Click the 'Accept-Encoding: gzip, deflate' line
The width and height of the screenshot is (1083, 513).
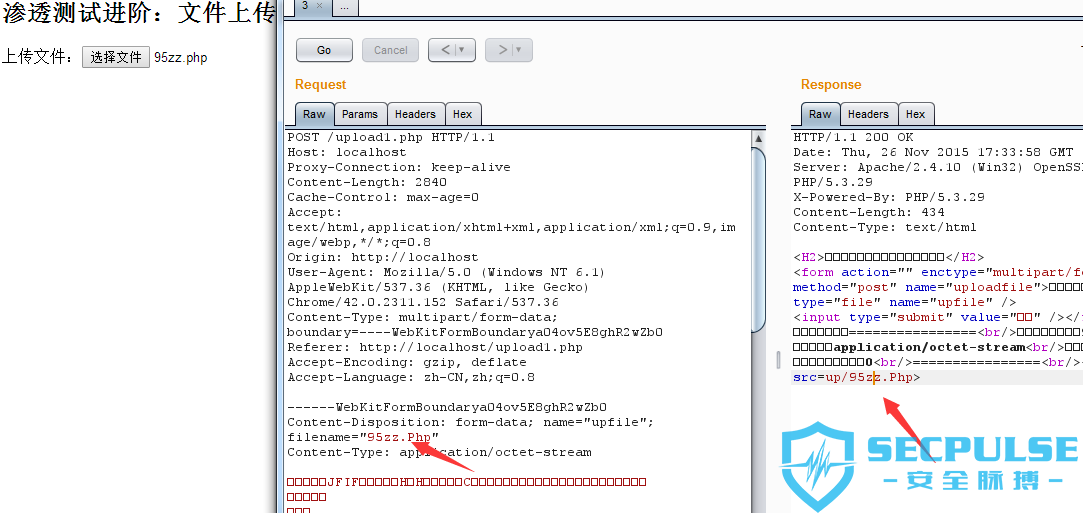click(x=407, y=362)
